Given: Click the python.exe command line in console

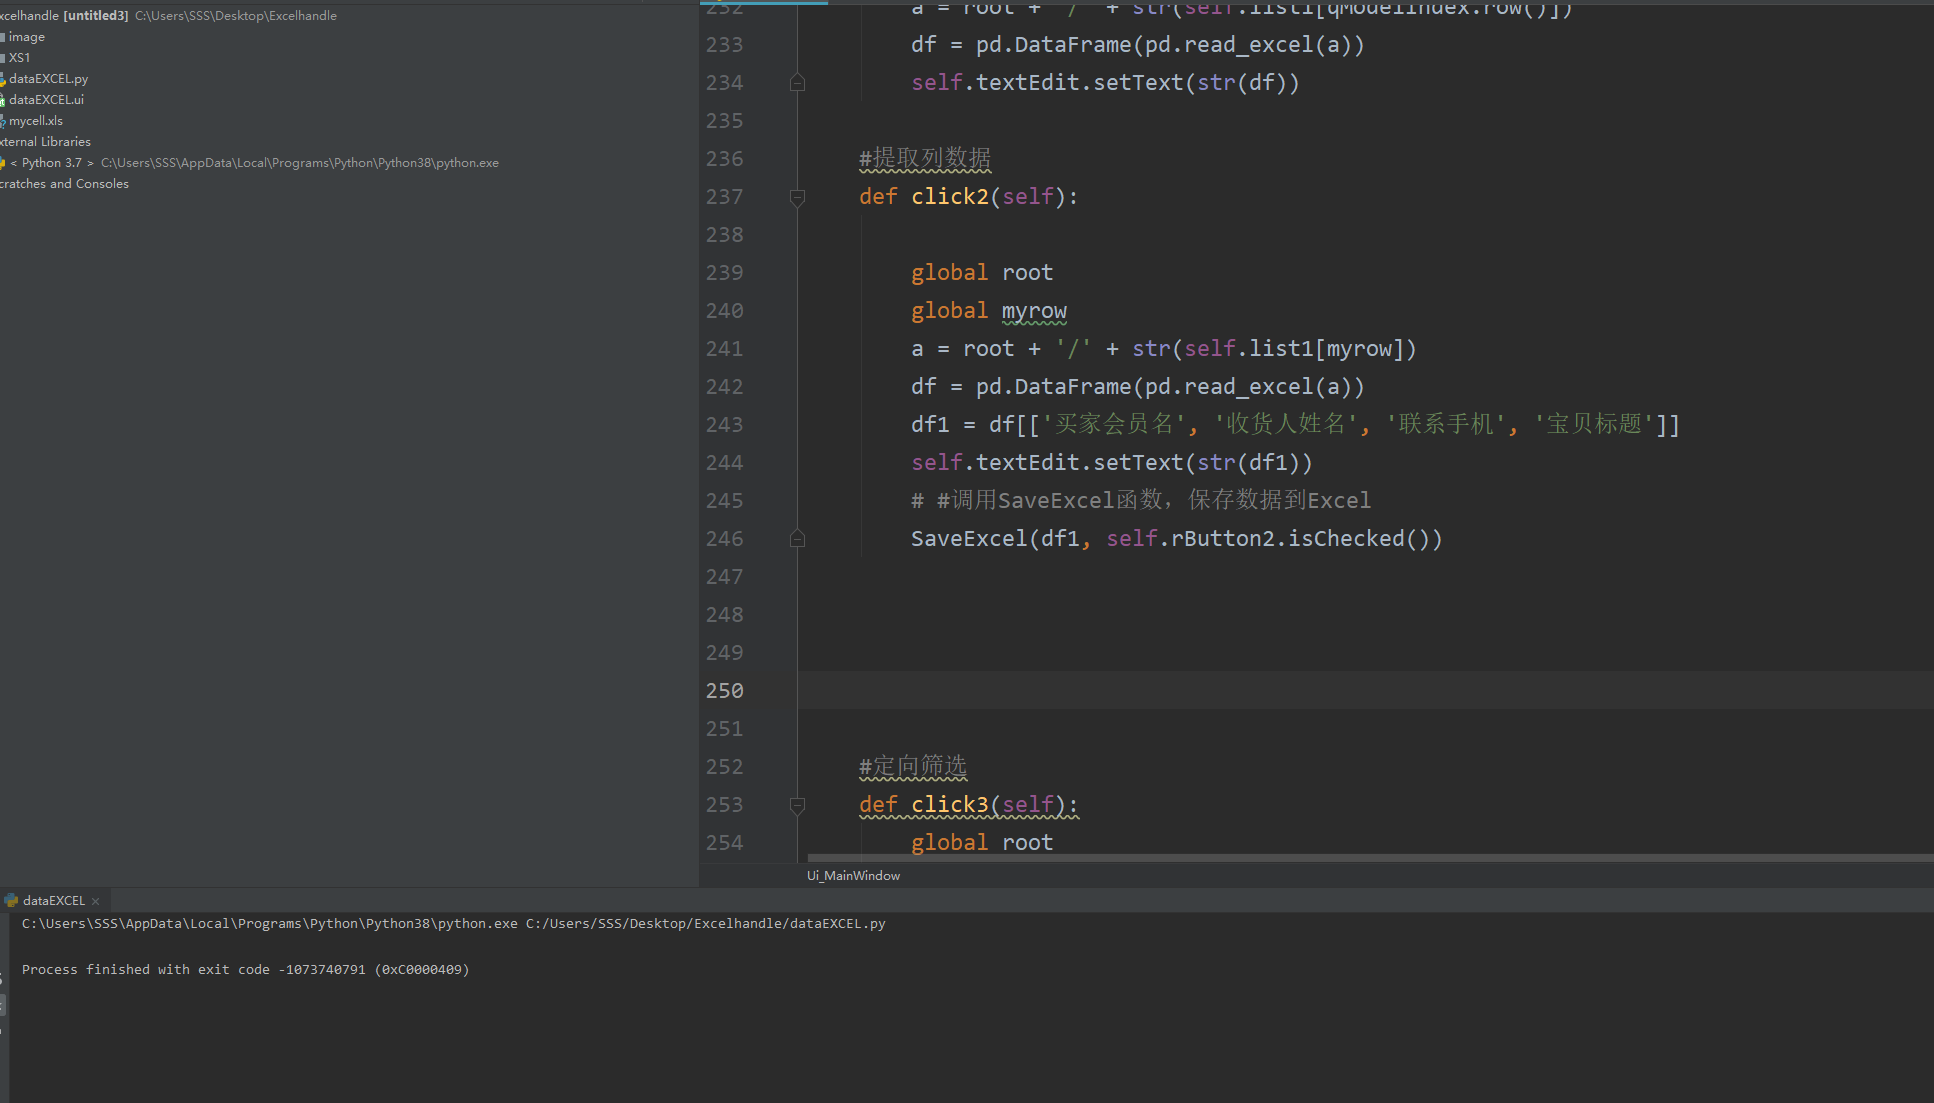Looking at the screenshot, I should point(453,923).
